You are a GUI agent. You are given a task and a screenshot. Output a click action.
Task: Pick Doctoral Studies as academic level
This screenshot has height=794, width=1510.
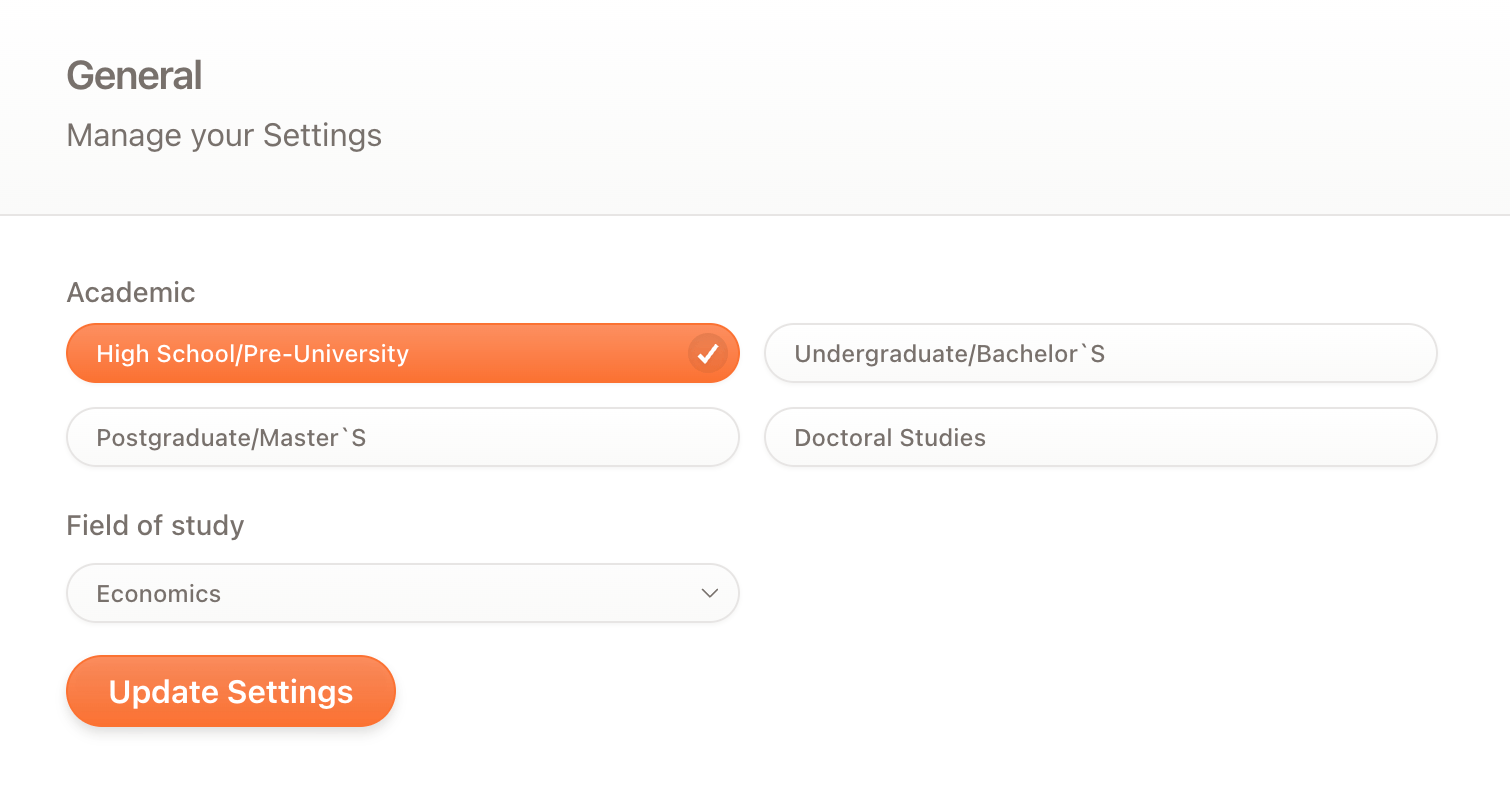pyautogui.click(x=1101, y=437)
